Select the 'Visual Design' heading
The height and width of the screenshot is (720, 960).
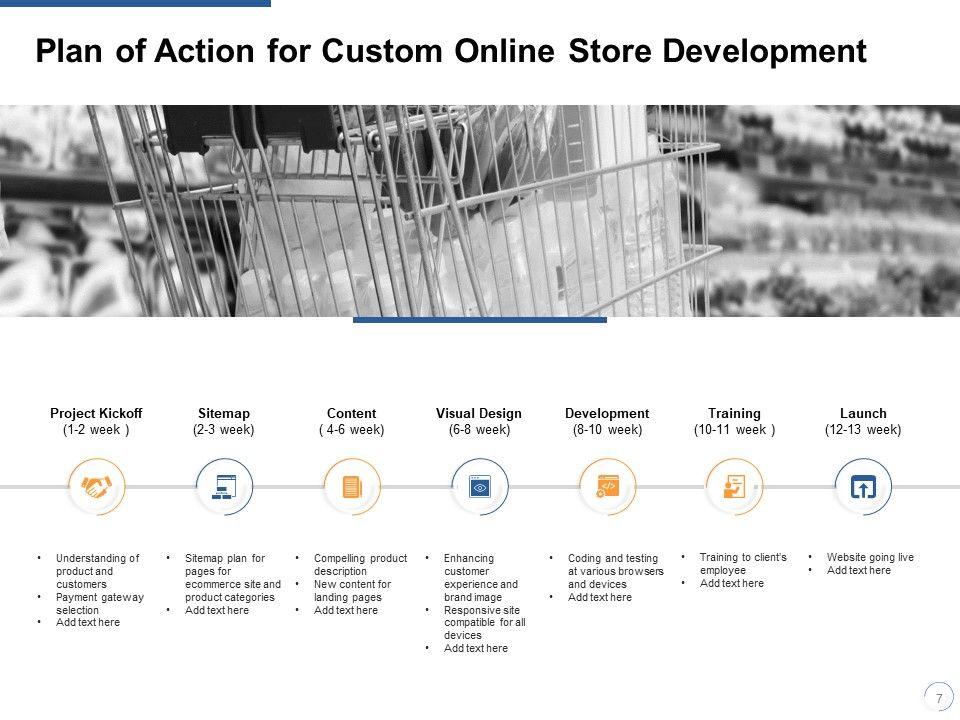(479, 413)
